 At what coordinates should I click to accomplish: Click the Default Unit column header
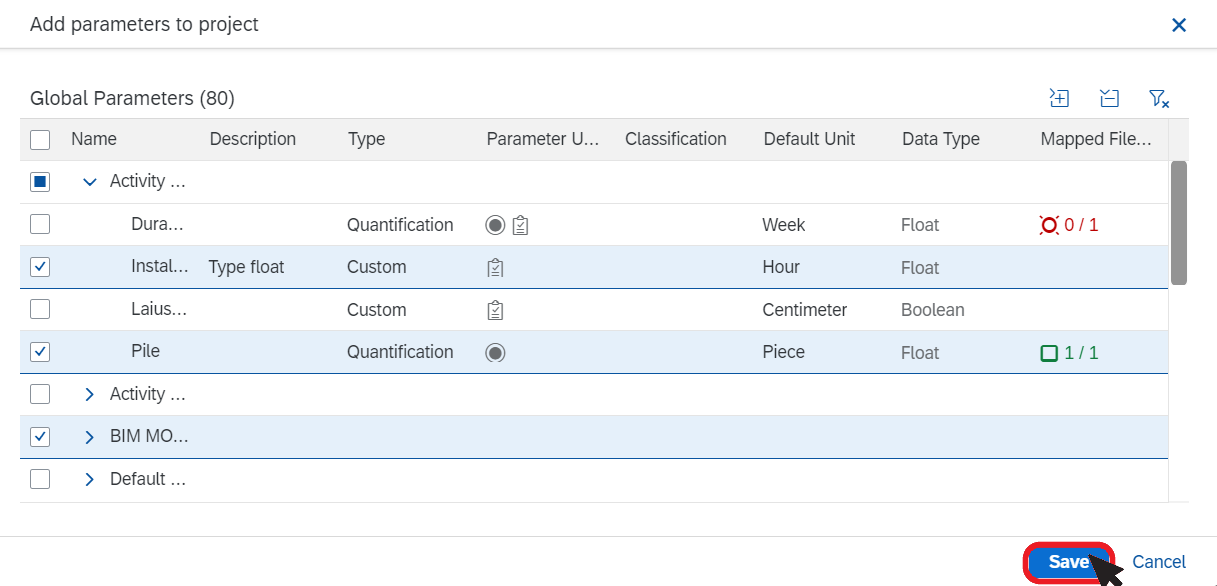click(809, 139)
